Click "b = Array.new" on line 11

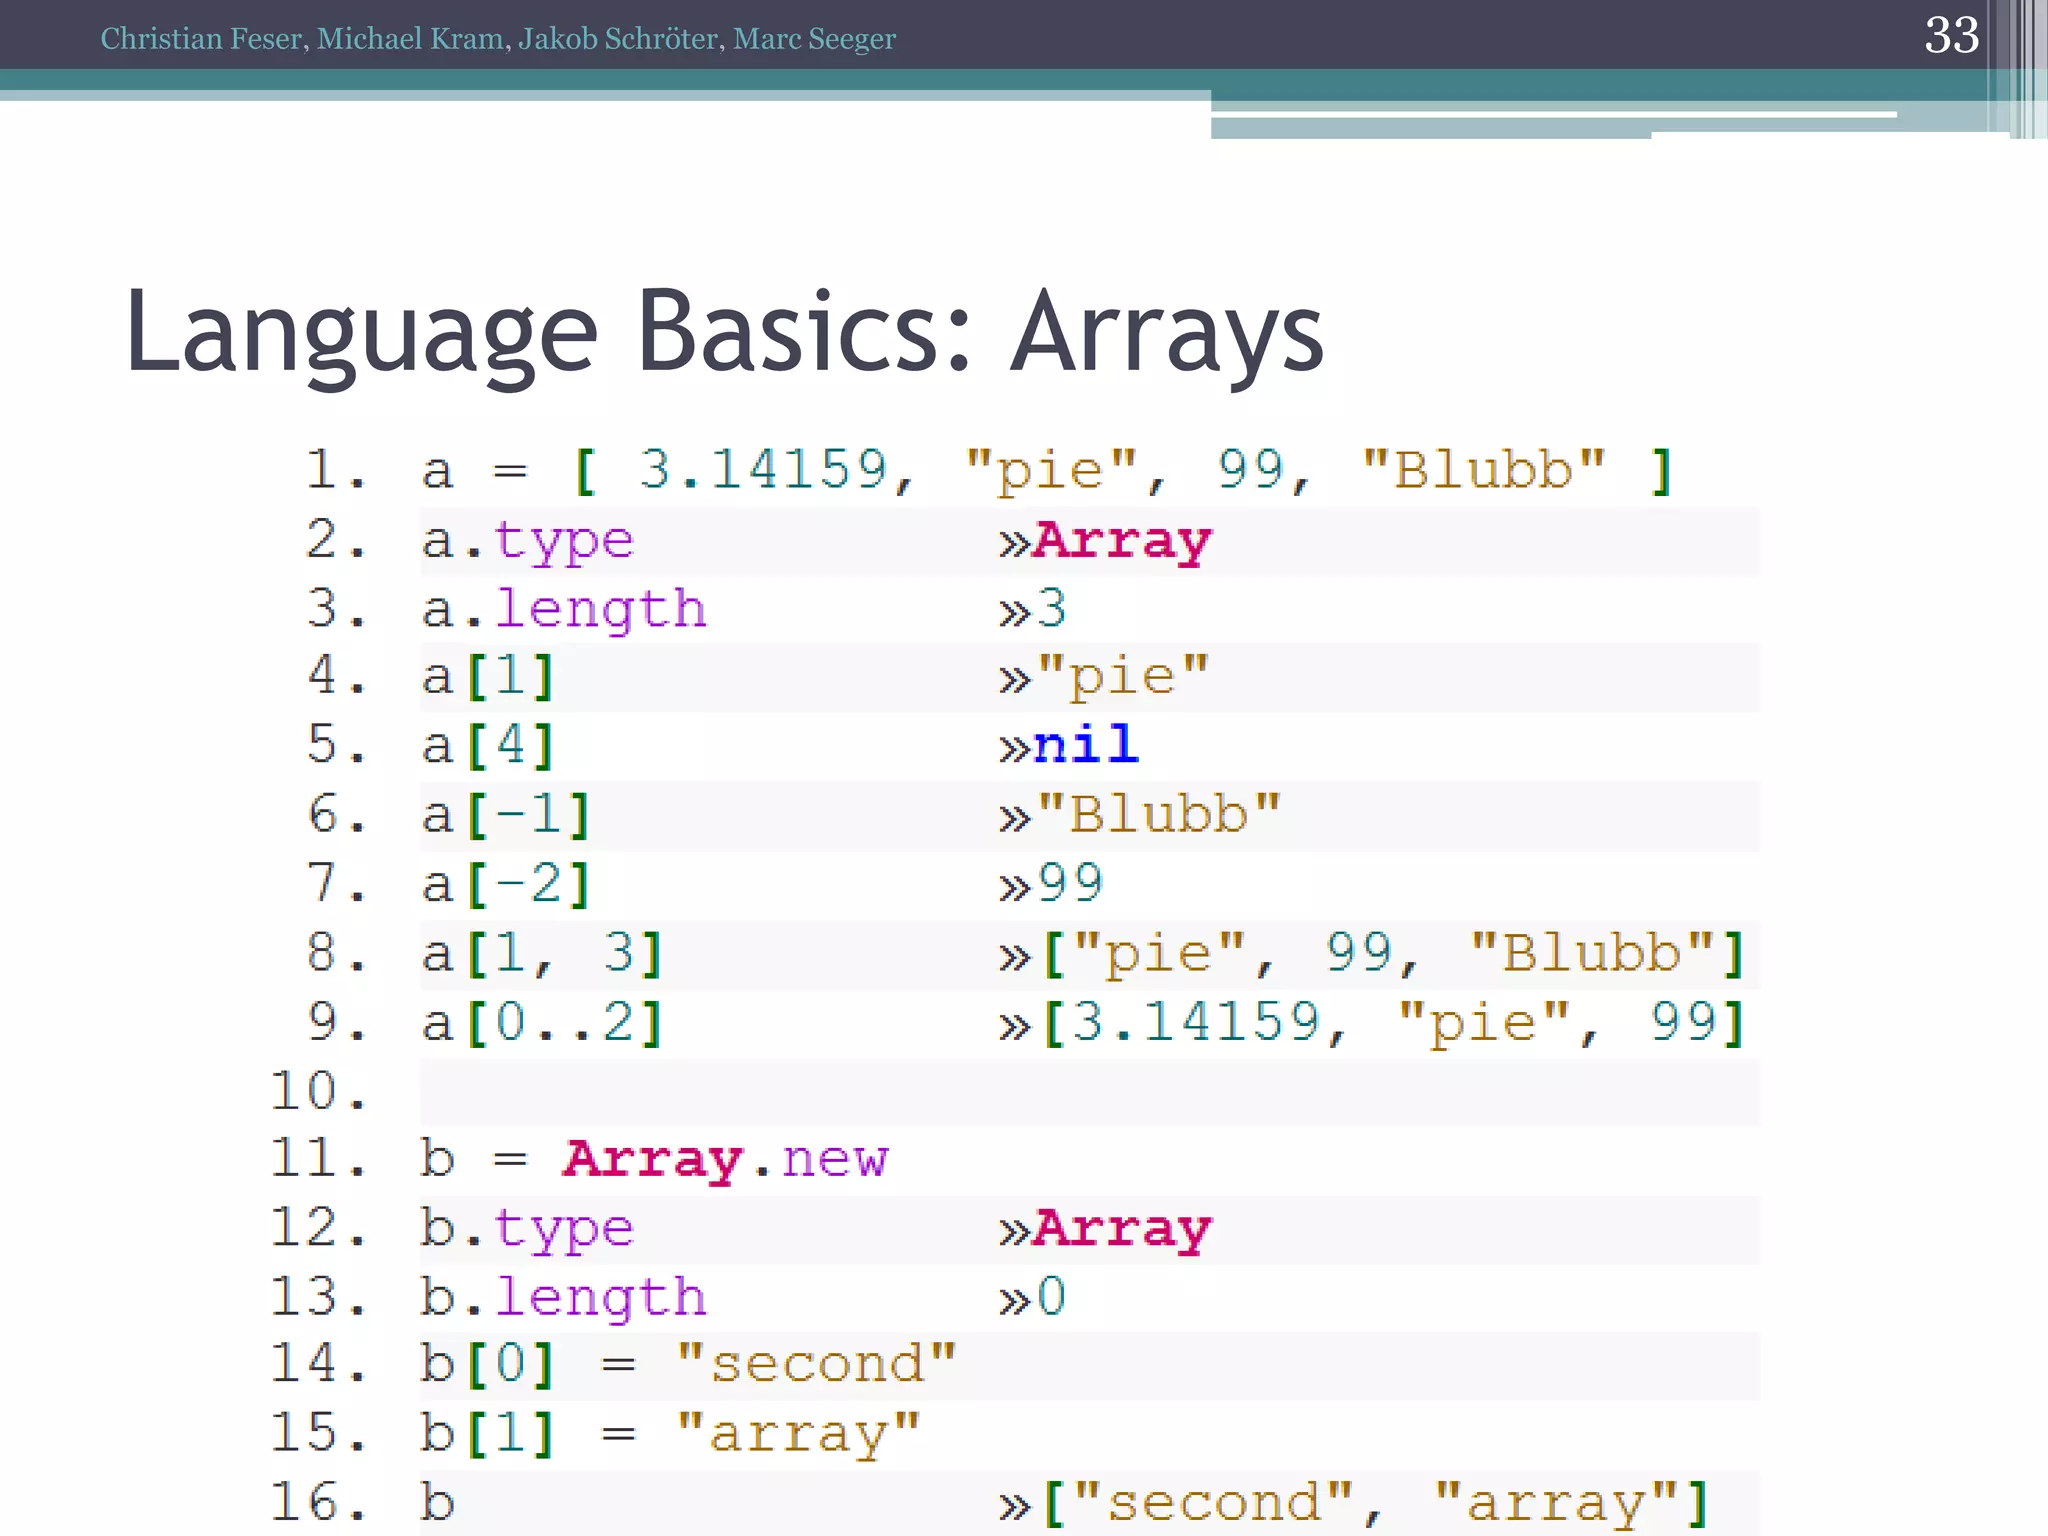click(x=654, y=1160)
